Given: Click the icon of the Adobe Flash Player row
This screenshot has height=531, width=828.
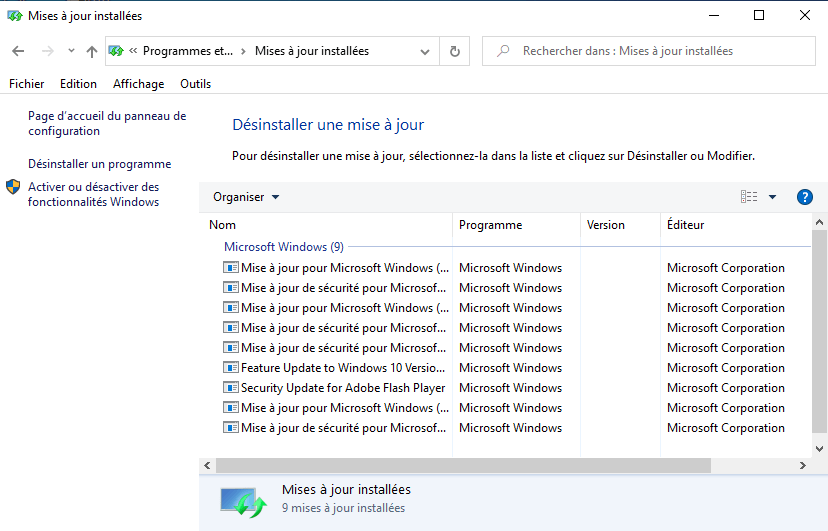Looking at the screenshot, I should point(231,387).
